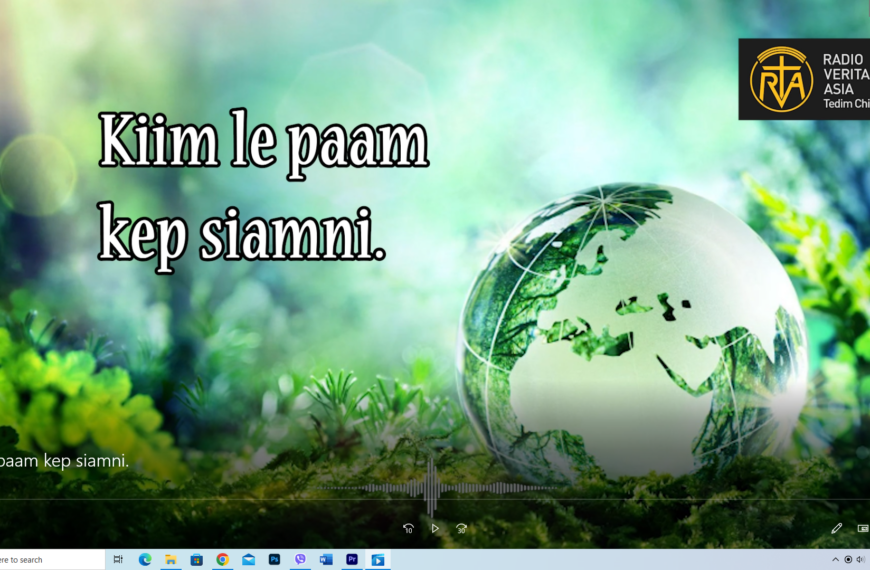
Task: Click the 'paam kep siamni.' subtitle text
Action: click(64, 461)
